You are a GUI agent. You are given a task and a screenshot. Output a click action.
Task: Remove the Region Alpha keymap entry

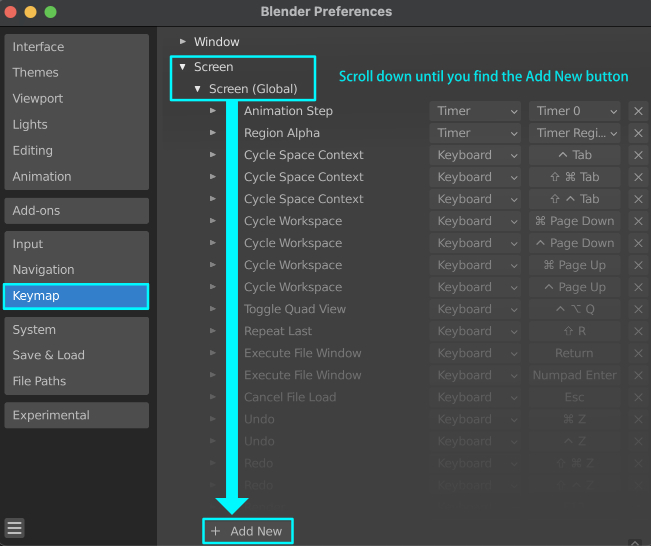click(x=638, y=133)
